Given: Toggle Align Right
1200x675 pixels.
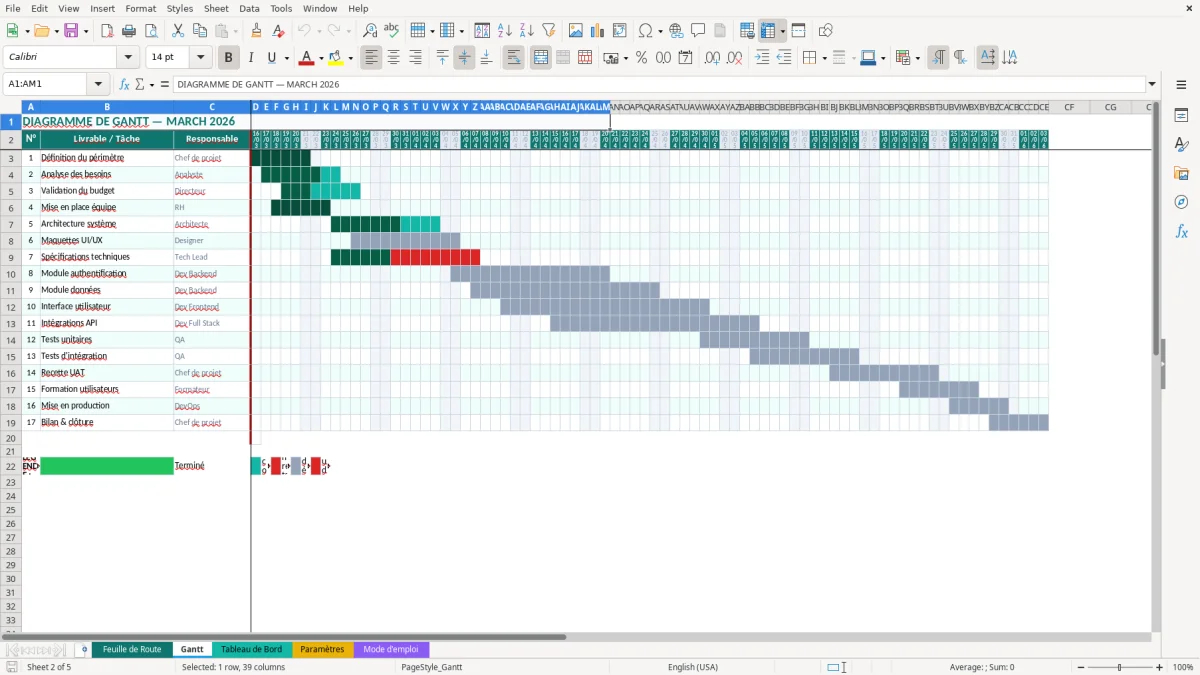Looking at the screenshot, I should pos(416,58).
